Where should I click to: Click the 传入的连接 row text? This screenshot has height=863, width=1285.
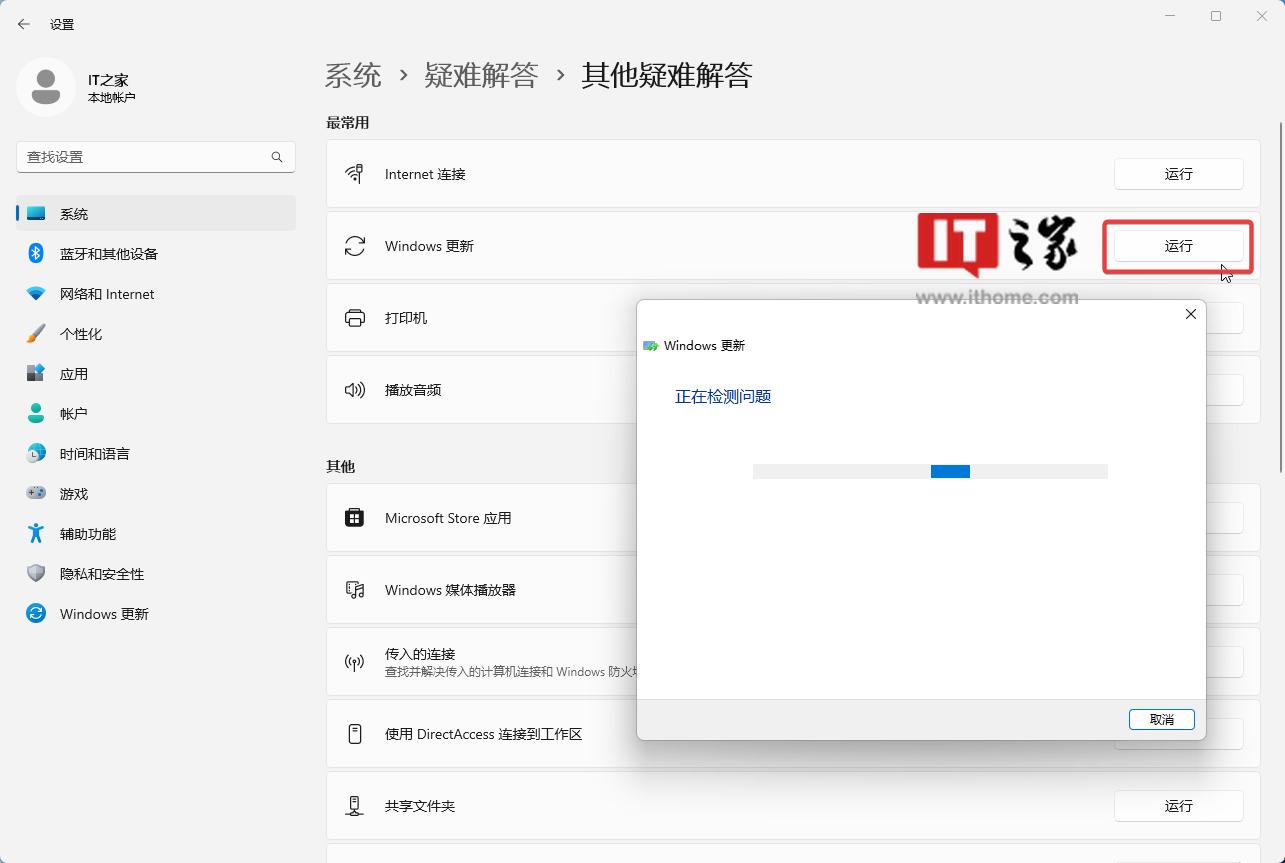pos(420,654)
